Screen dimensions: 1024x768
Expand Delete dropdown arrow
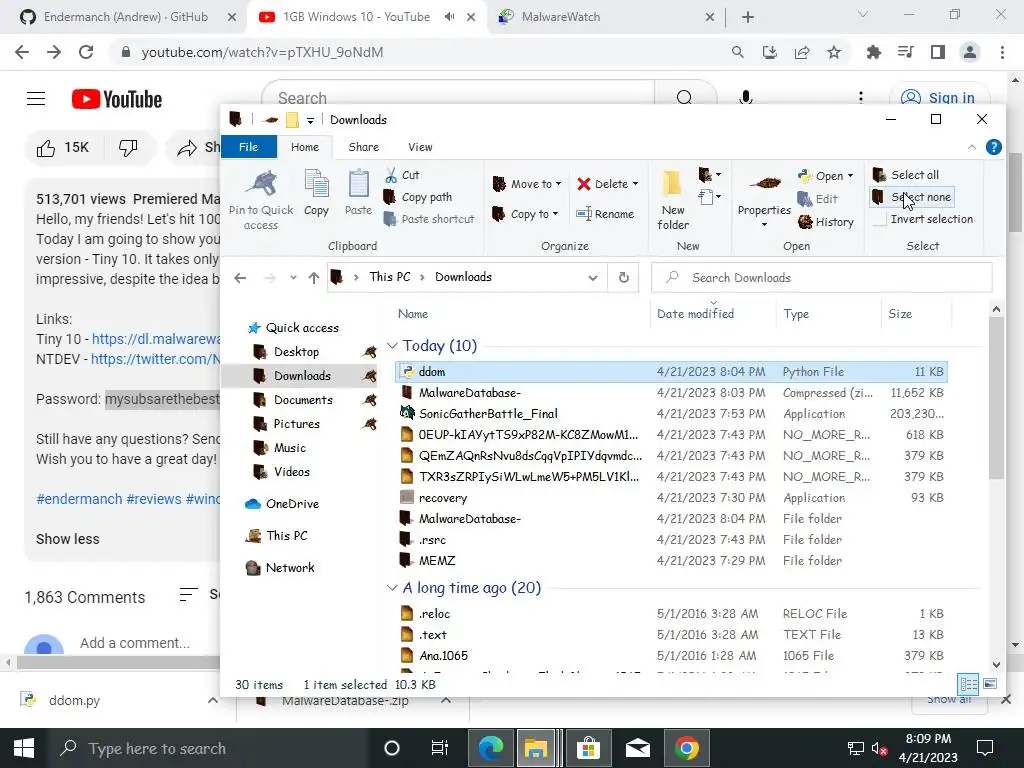[635, 184]
